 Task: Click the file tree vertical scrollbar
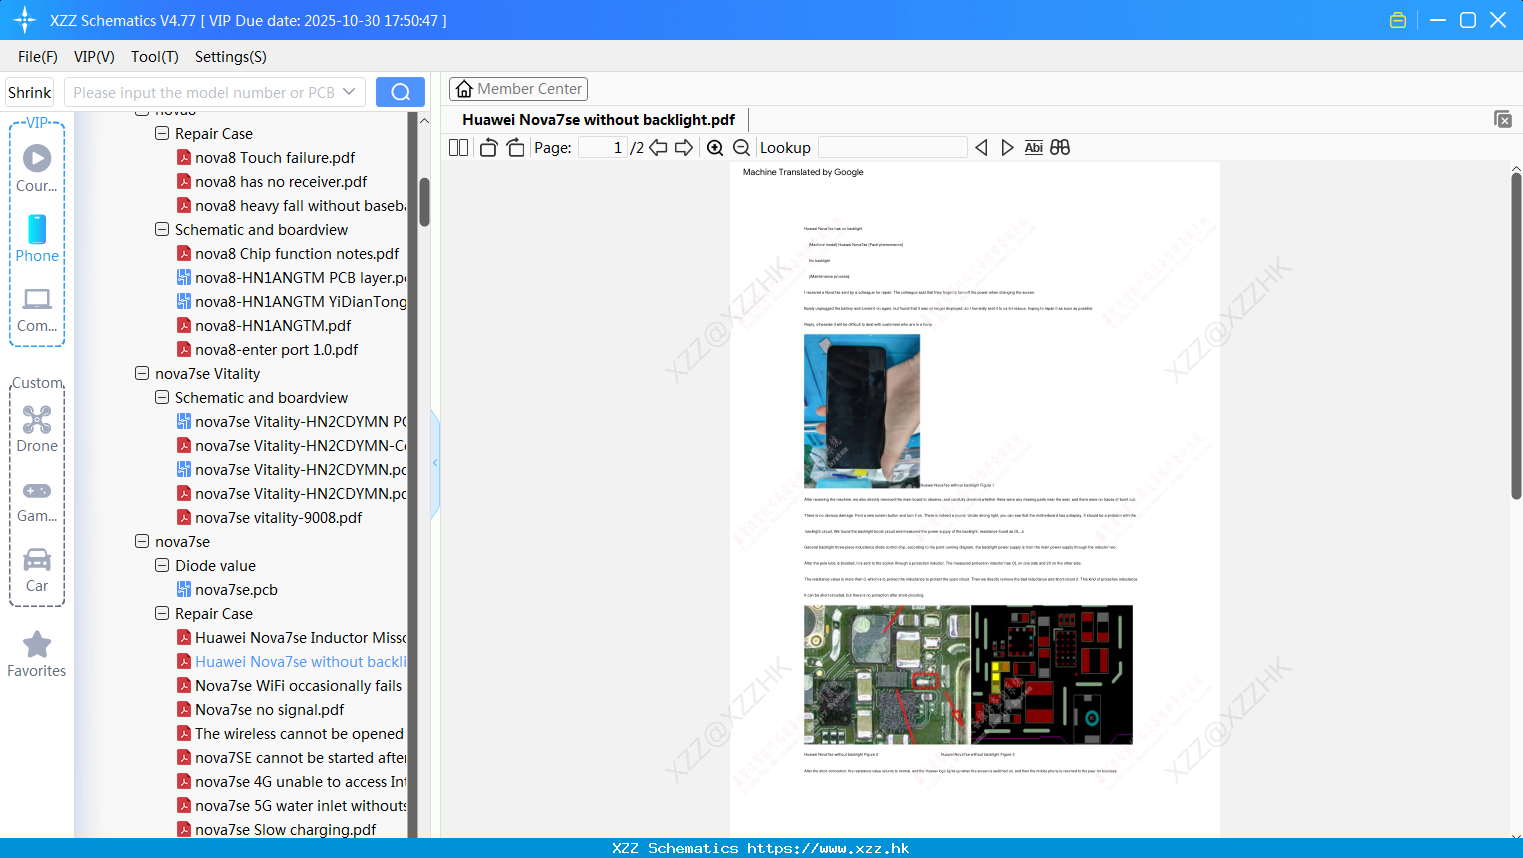pyautogui.click(x=424, y=203)
